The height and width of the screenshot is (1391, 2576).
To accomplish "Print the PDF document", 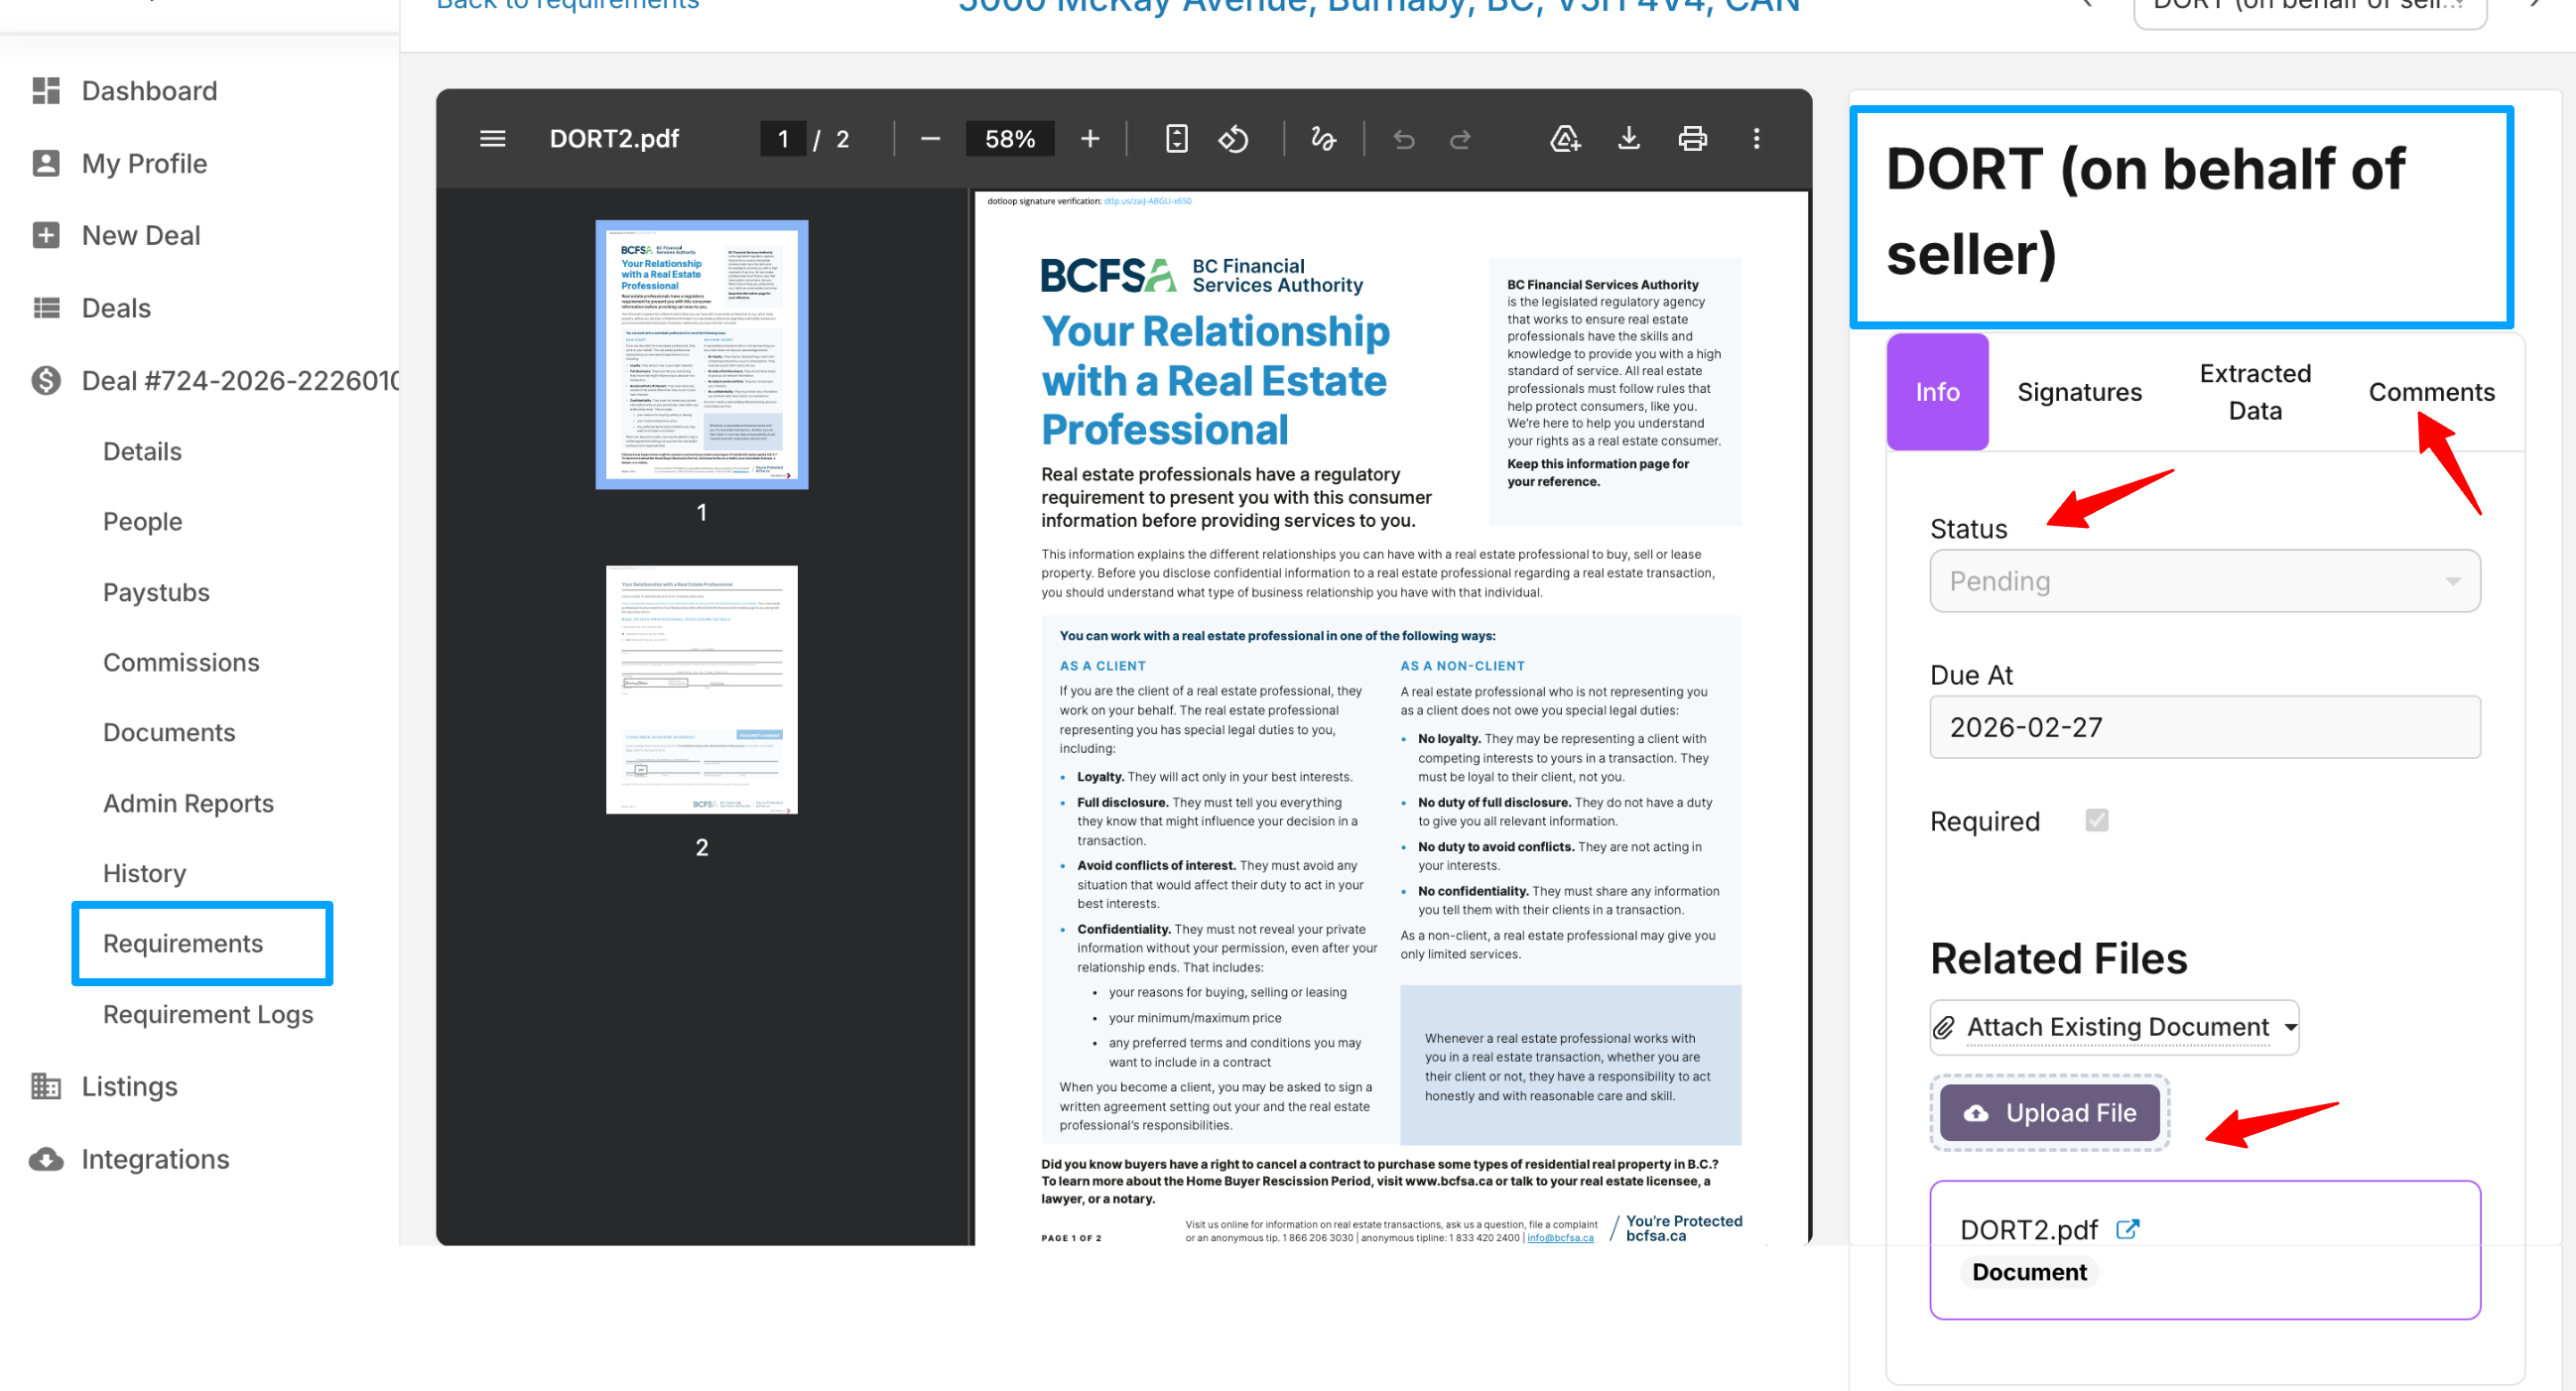I will click(x=1692, y=139).
